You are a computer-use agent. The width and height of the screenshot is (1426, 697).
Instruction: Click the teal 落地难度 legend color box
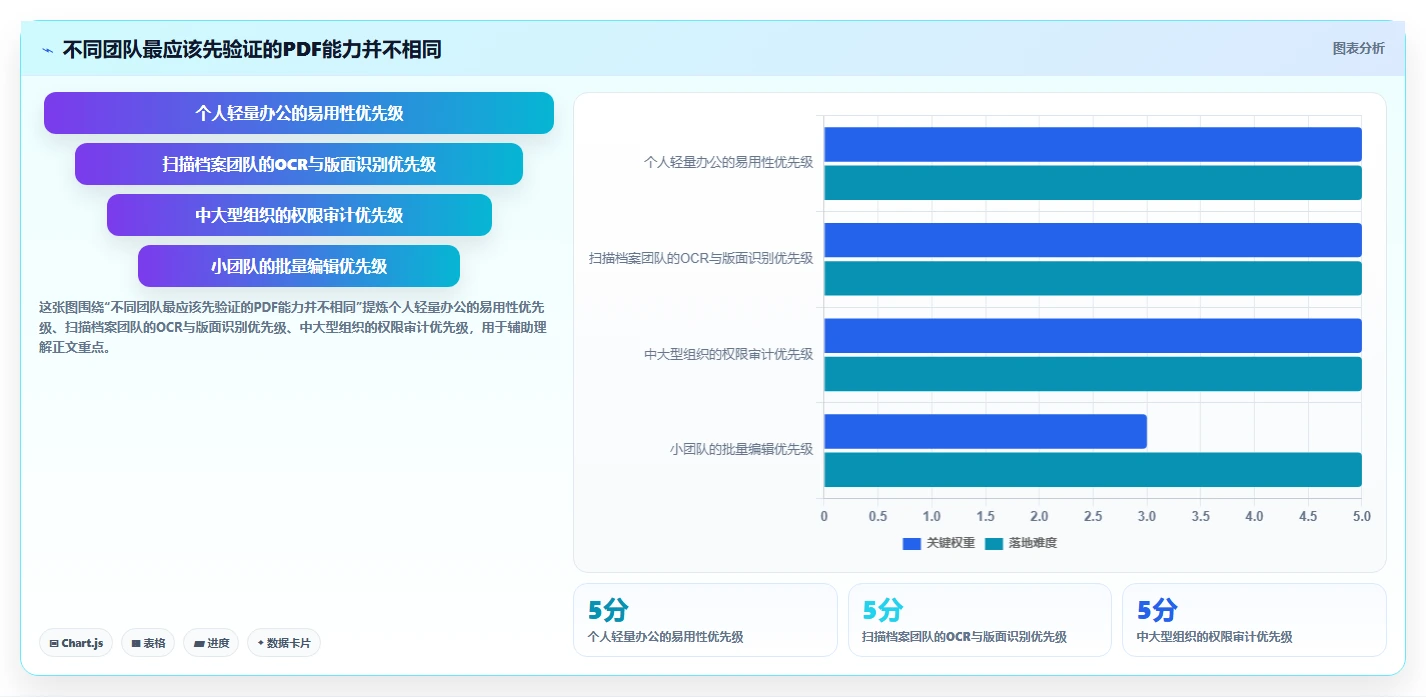(x=994, y=543)
